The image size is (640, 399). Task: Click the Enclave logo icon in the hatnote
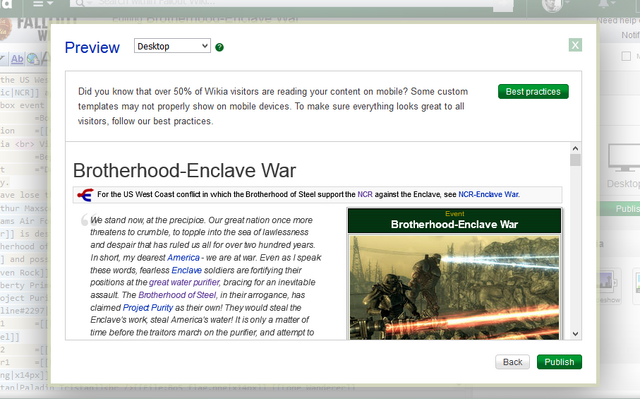[x=85, y=195]
